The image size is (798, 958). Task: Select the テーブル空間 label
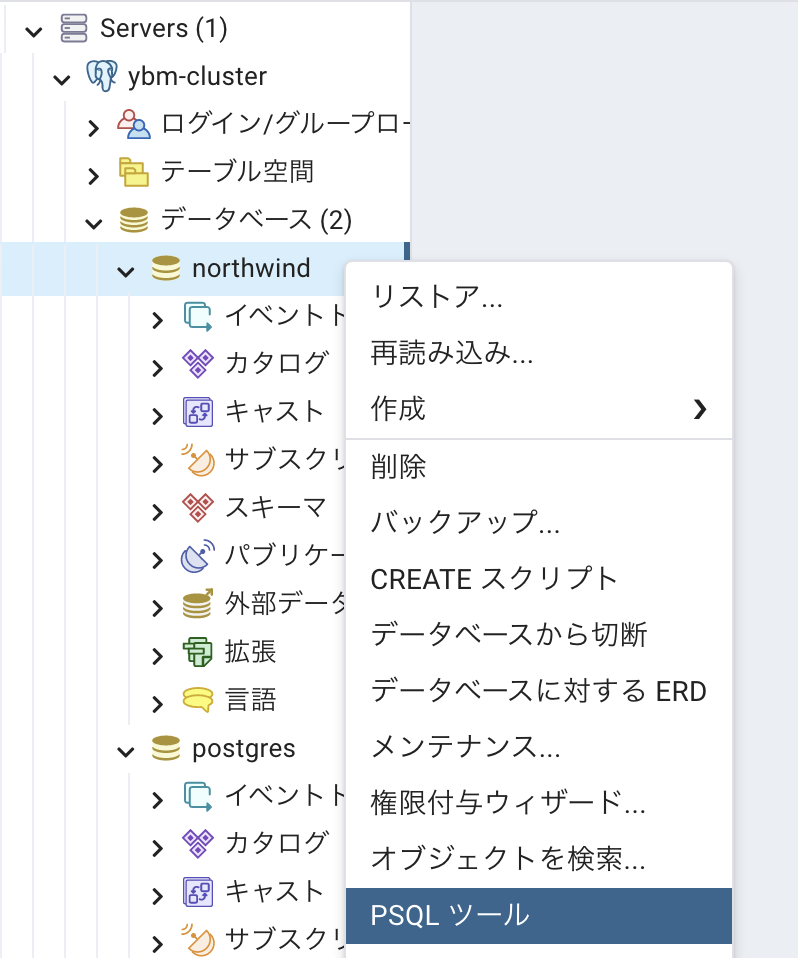pyautogui.click(x=238, y=172)
